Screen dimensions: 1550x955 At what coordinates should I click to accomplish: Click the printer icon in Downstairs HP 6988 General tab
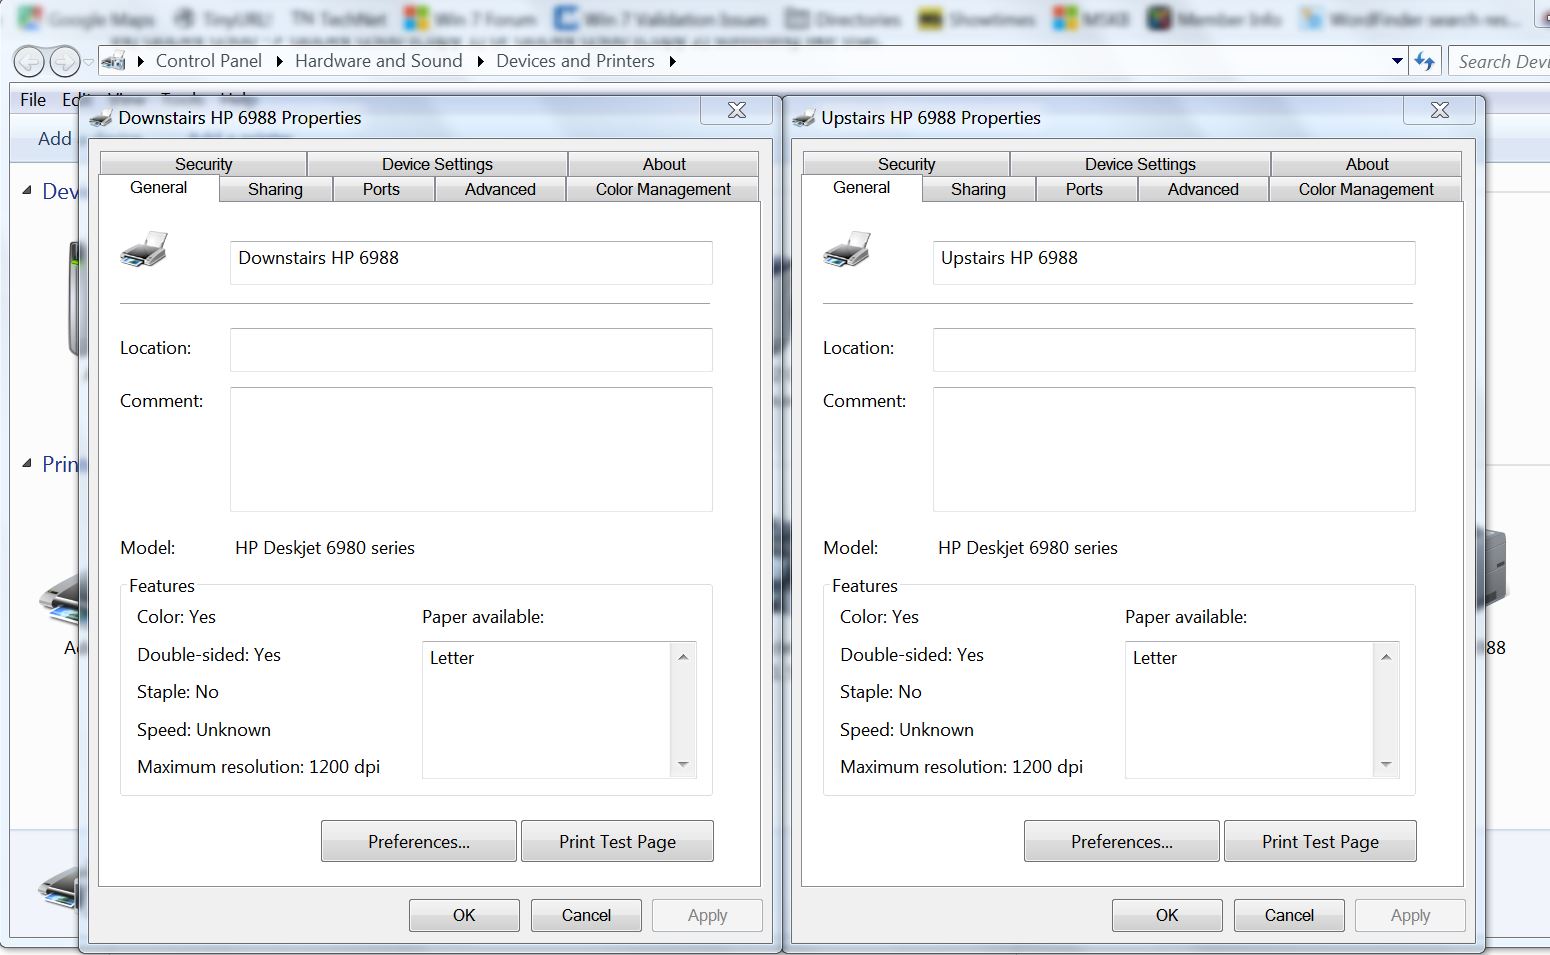tap(144, 249)
